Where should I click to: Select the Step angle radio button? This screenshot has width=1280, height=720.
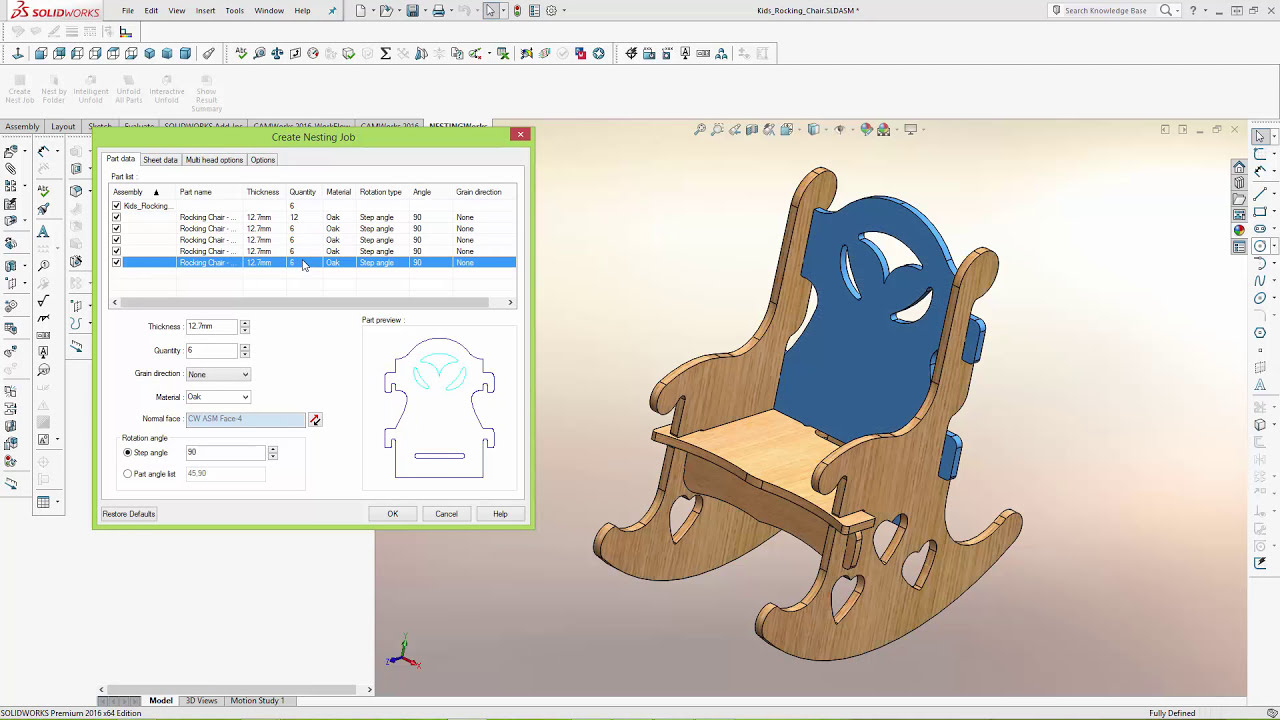(127, 453)
